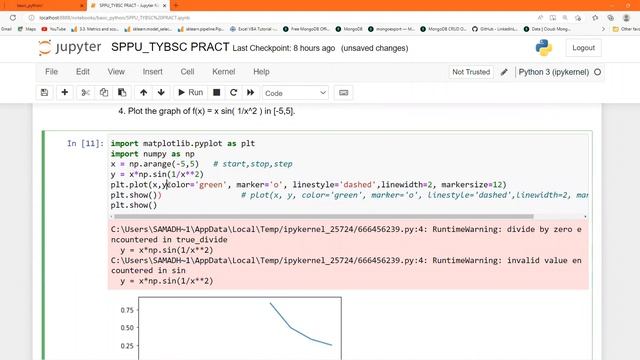Screen dimensions: 640x360
Task: Click the output plot graph
Action: pyautogui.click(x=240, y=328)
